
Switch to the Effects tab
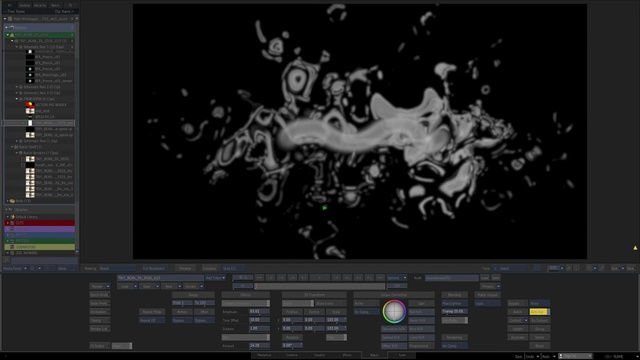[x=347, y=355]
